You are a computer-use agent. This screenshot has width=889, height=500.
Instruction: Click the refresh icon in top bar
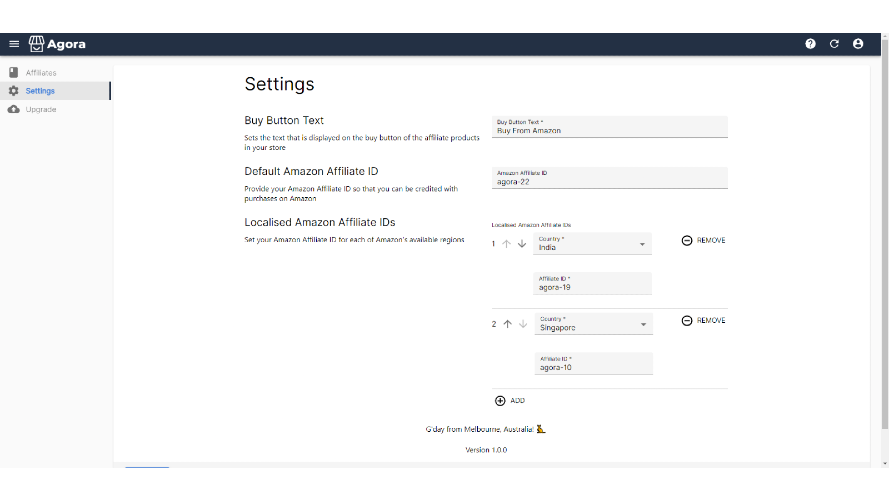(834, 44)
